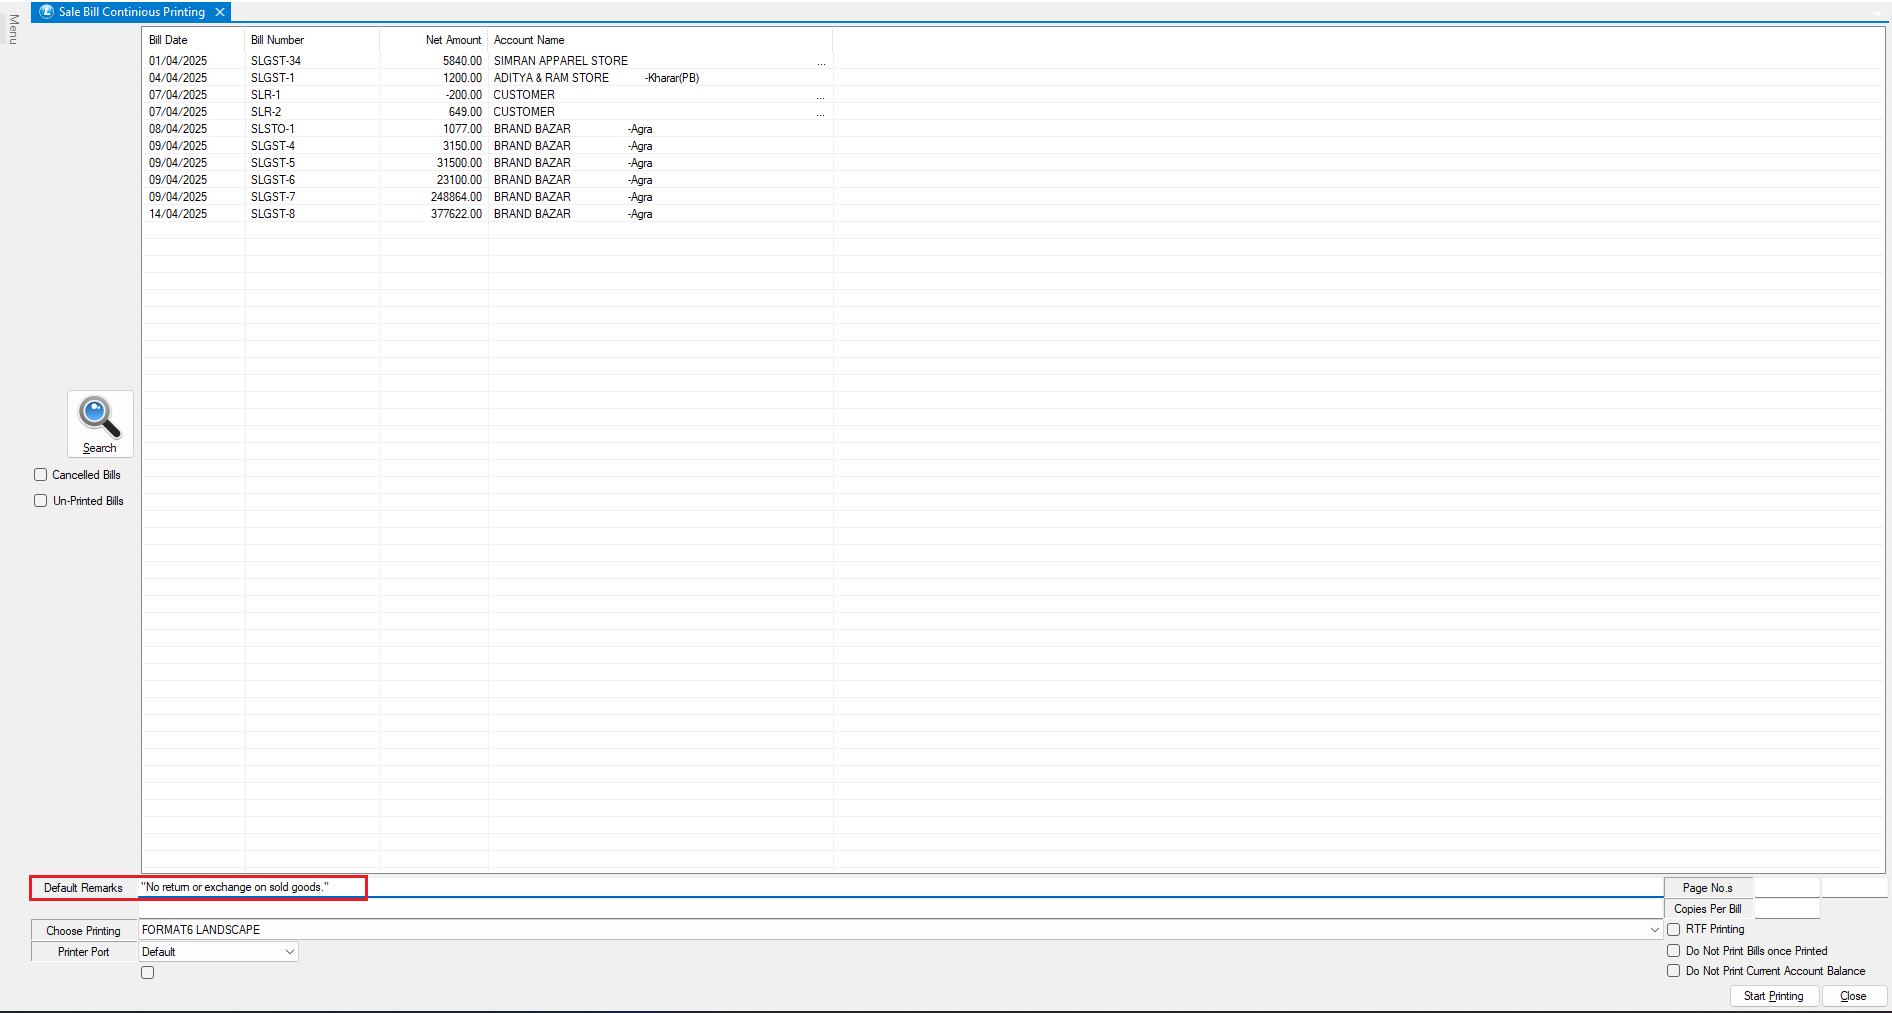Toggle the unlabeled checkbox below Printer Port

(148, 973)
